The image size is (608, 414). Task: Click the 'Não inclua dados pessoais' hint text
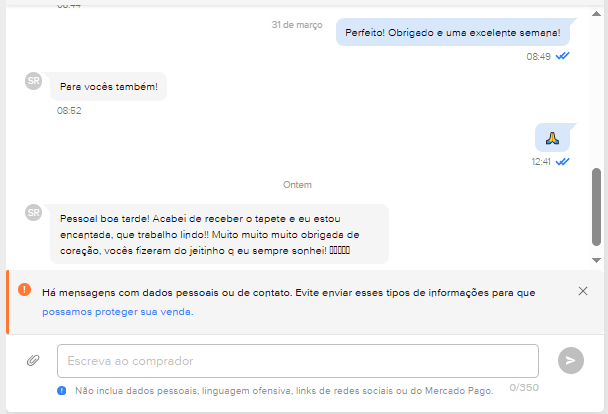tap(284, 391)
